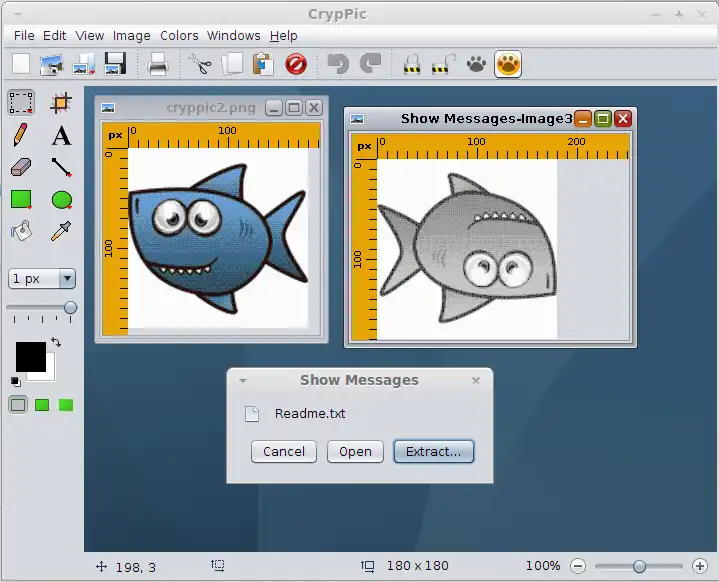The width and height of the screenshot is (719, 582).
Task: Click the Extract... button
Action: 433,452
